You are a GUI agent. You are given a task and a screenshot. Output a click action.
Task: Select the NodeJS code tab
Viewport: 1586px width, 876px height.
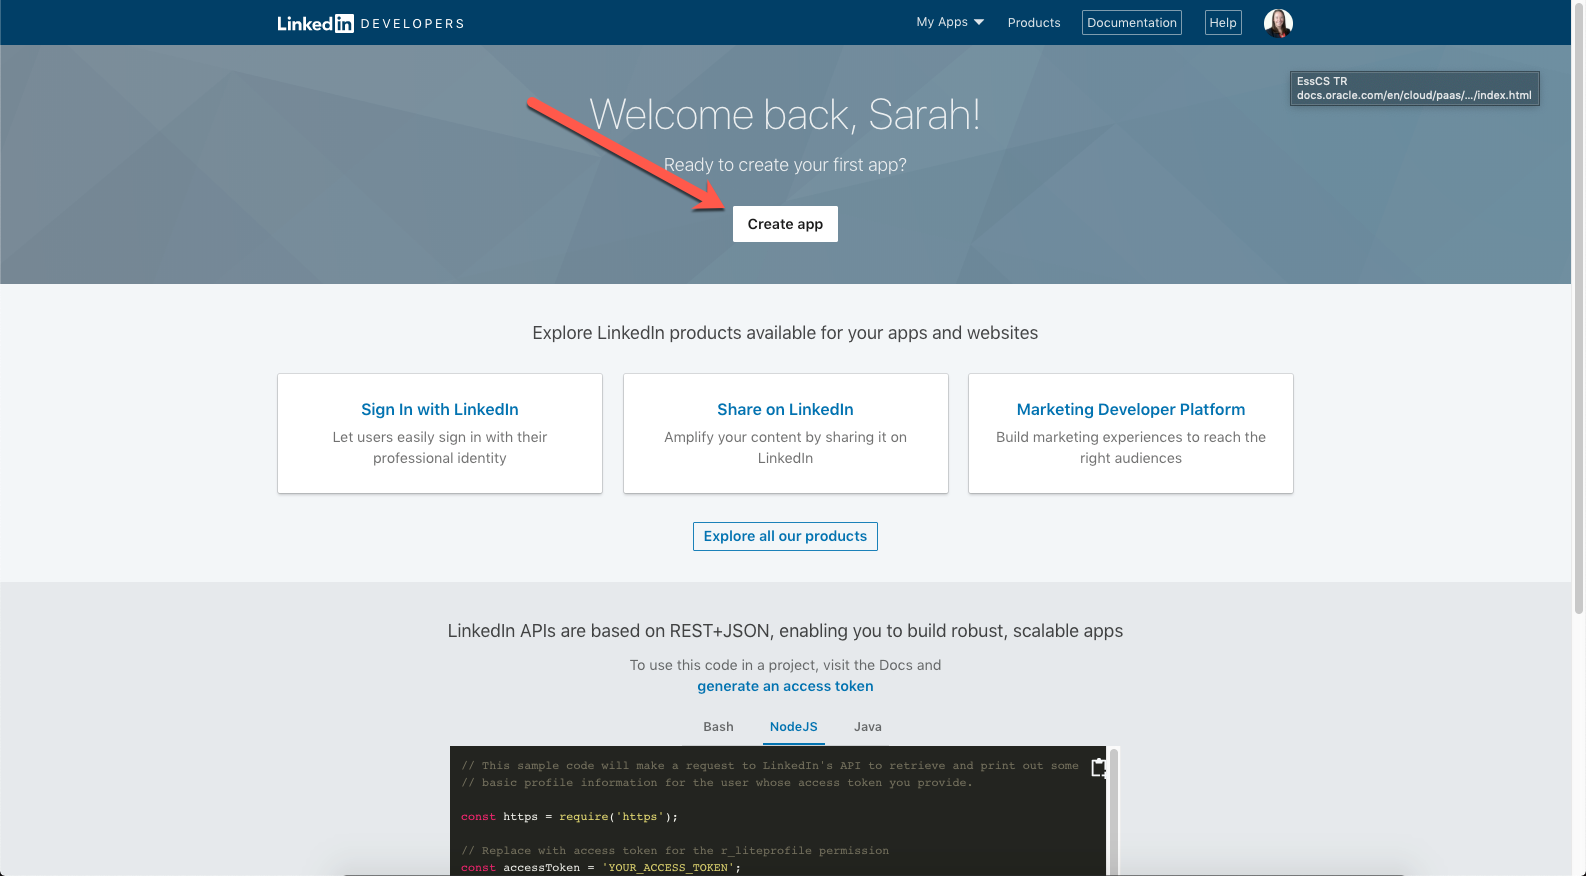(793, 727)
